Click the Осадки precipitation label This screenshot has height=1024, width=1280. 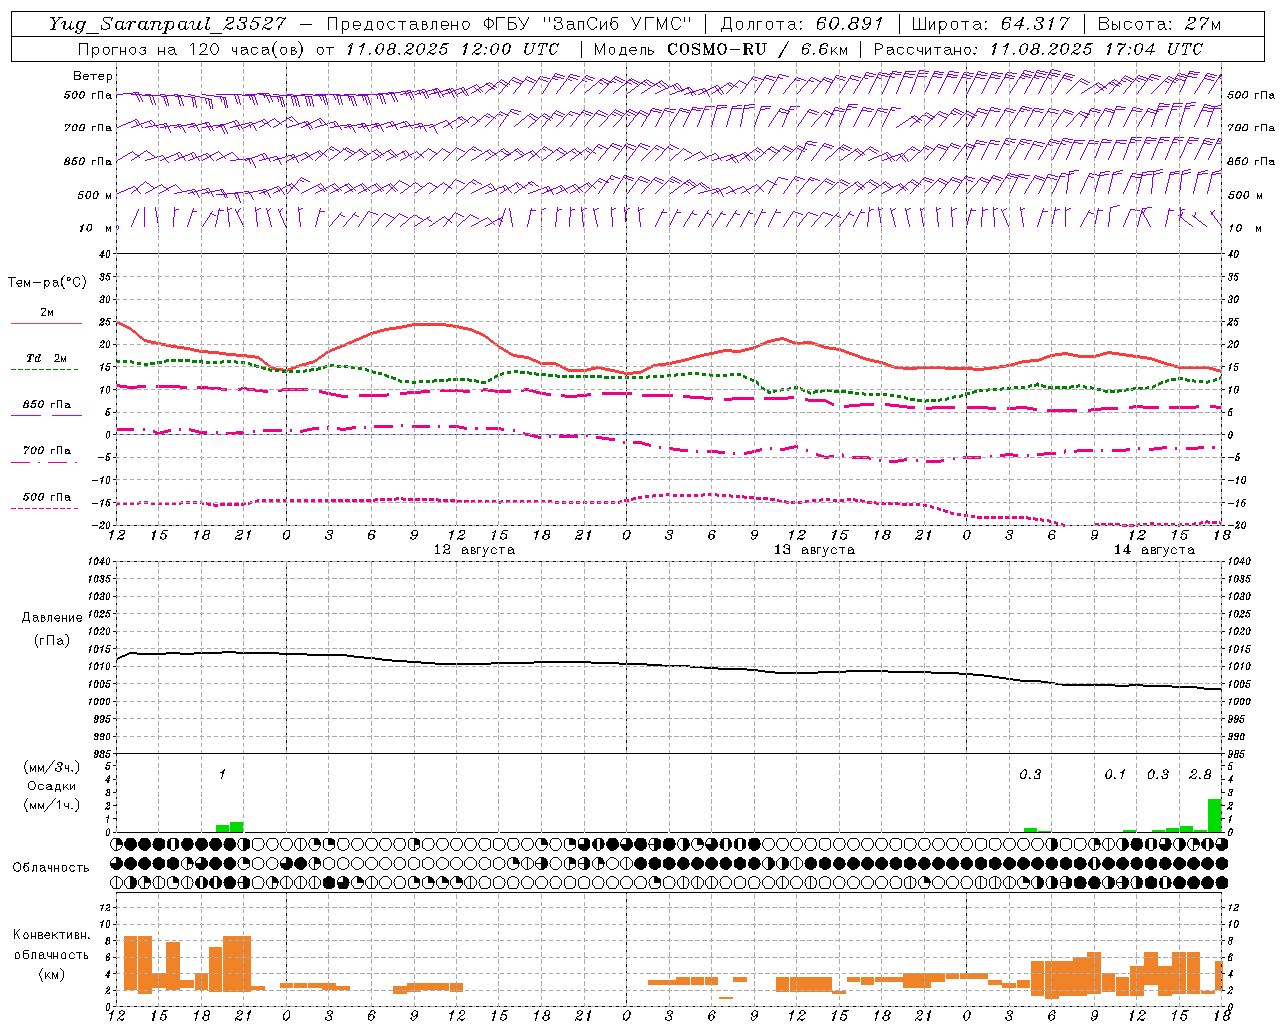[51, 786]
